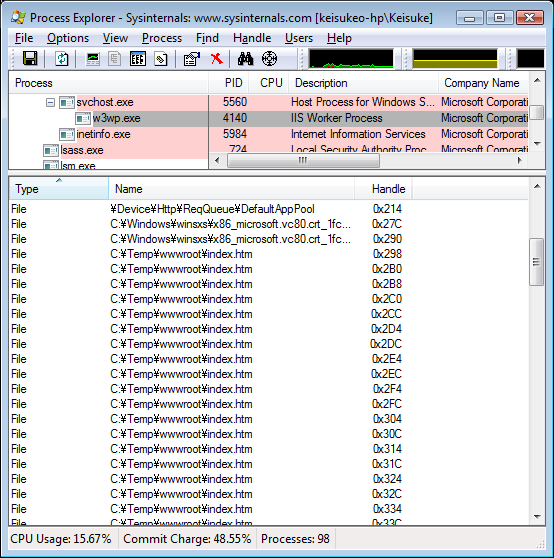
Task: Open the View menu
Action: 115,38
